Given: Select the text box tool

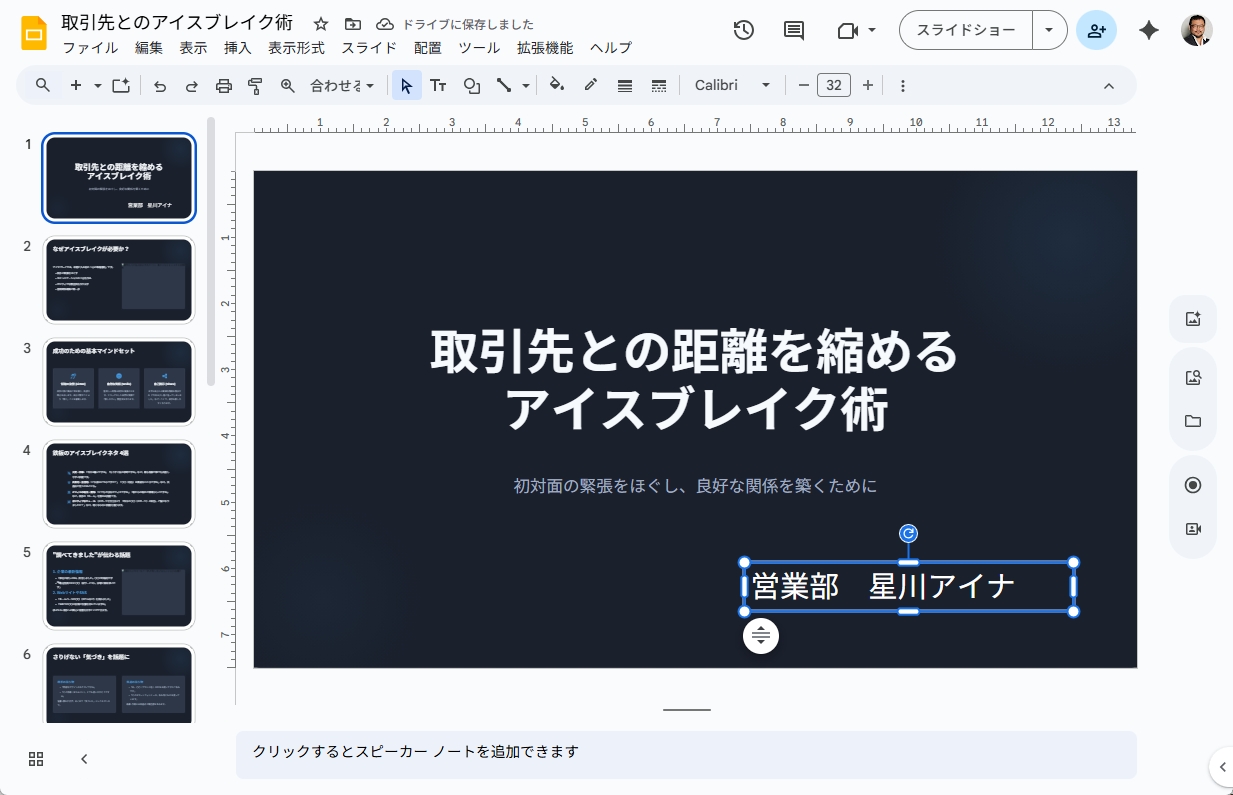Looking at the screenshot, I should coord(438,85).
